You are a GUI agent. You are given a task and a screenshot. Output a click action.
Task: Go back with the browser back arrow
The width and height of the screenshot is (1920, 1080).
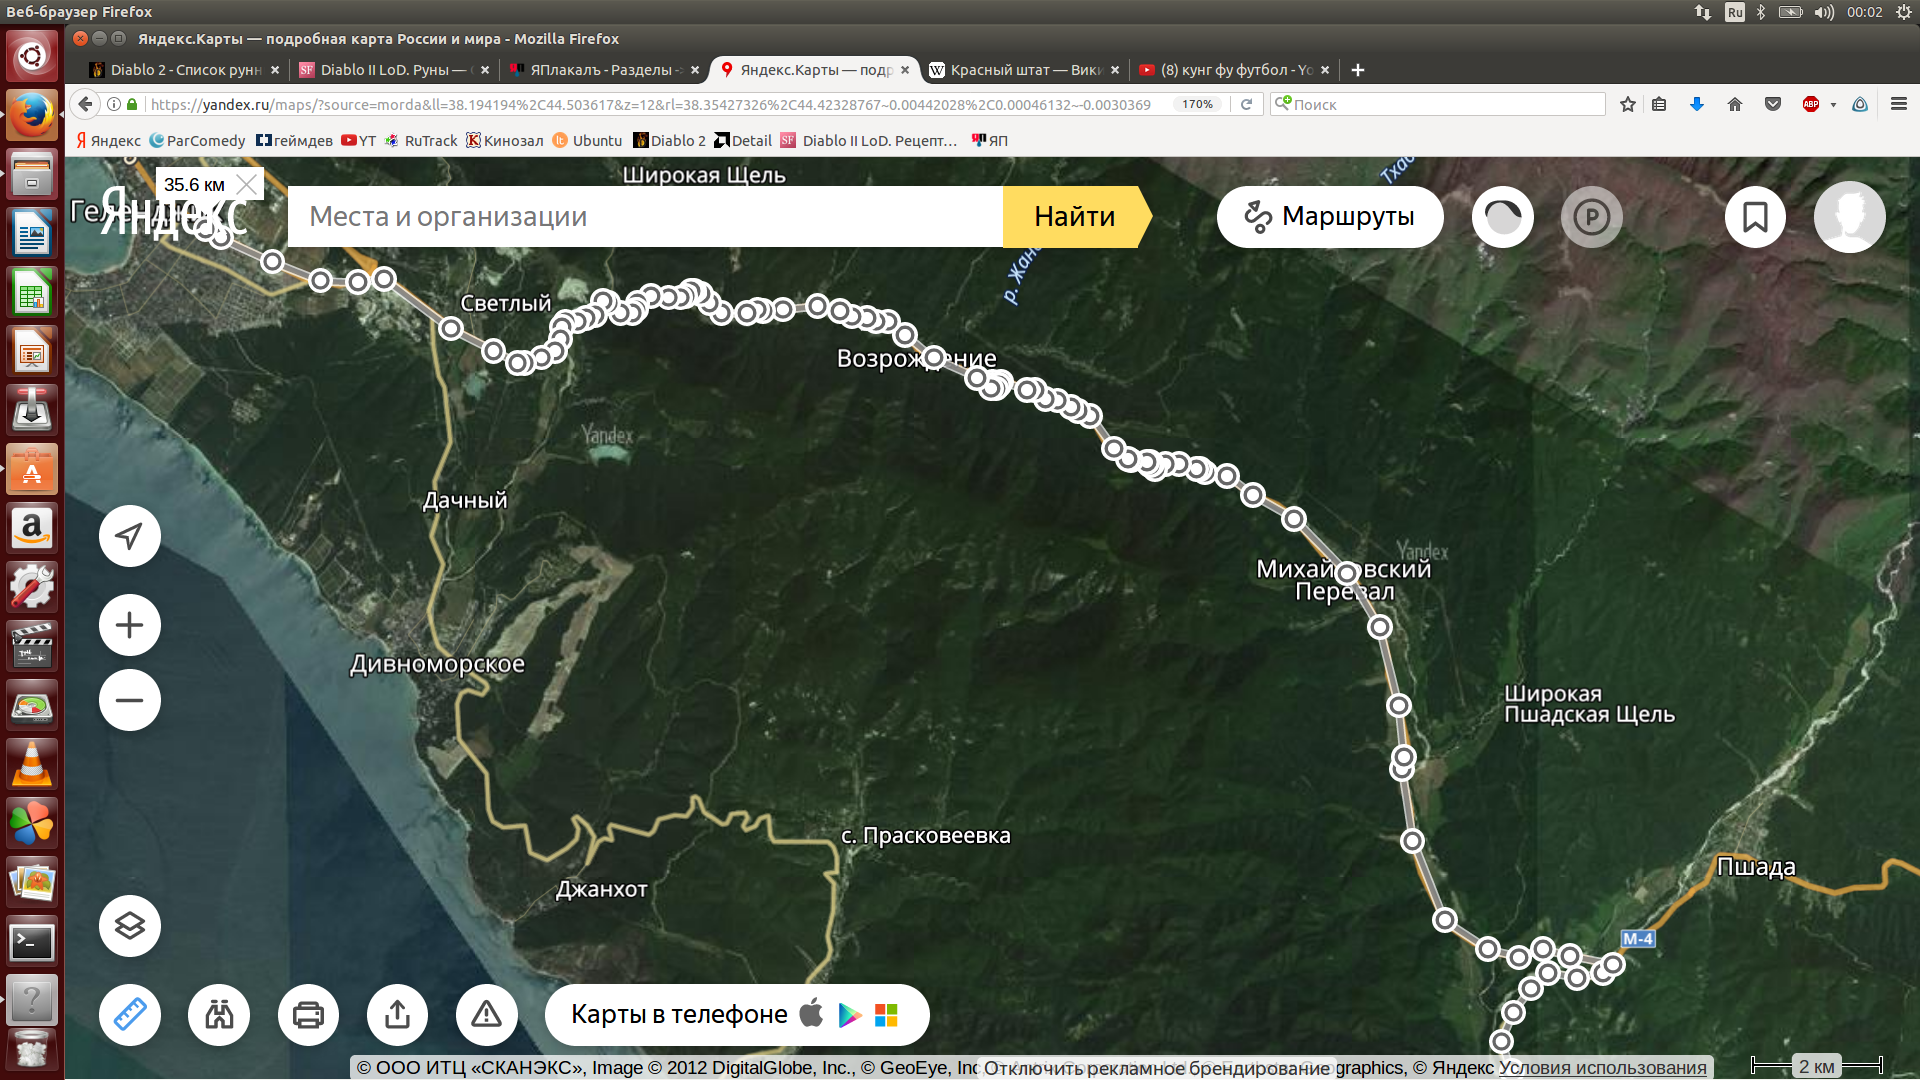click(86, 104)
